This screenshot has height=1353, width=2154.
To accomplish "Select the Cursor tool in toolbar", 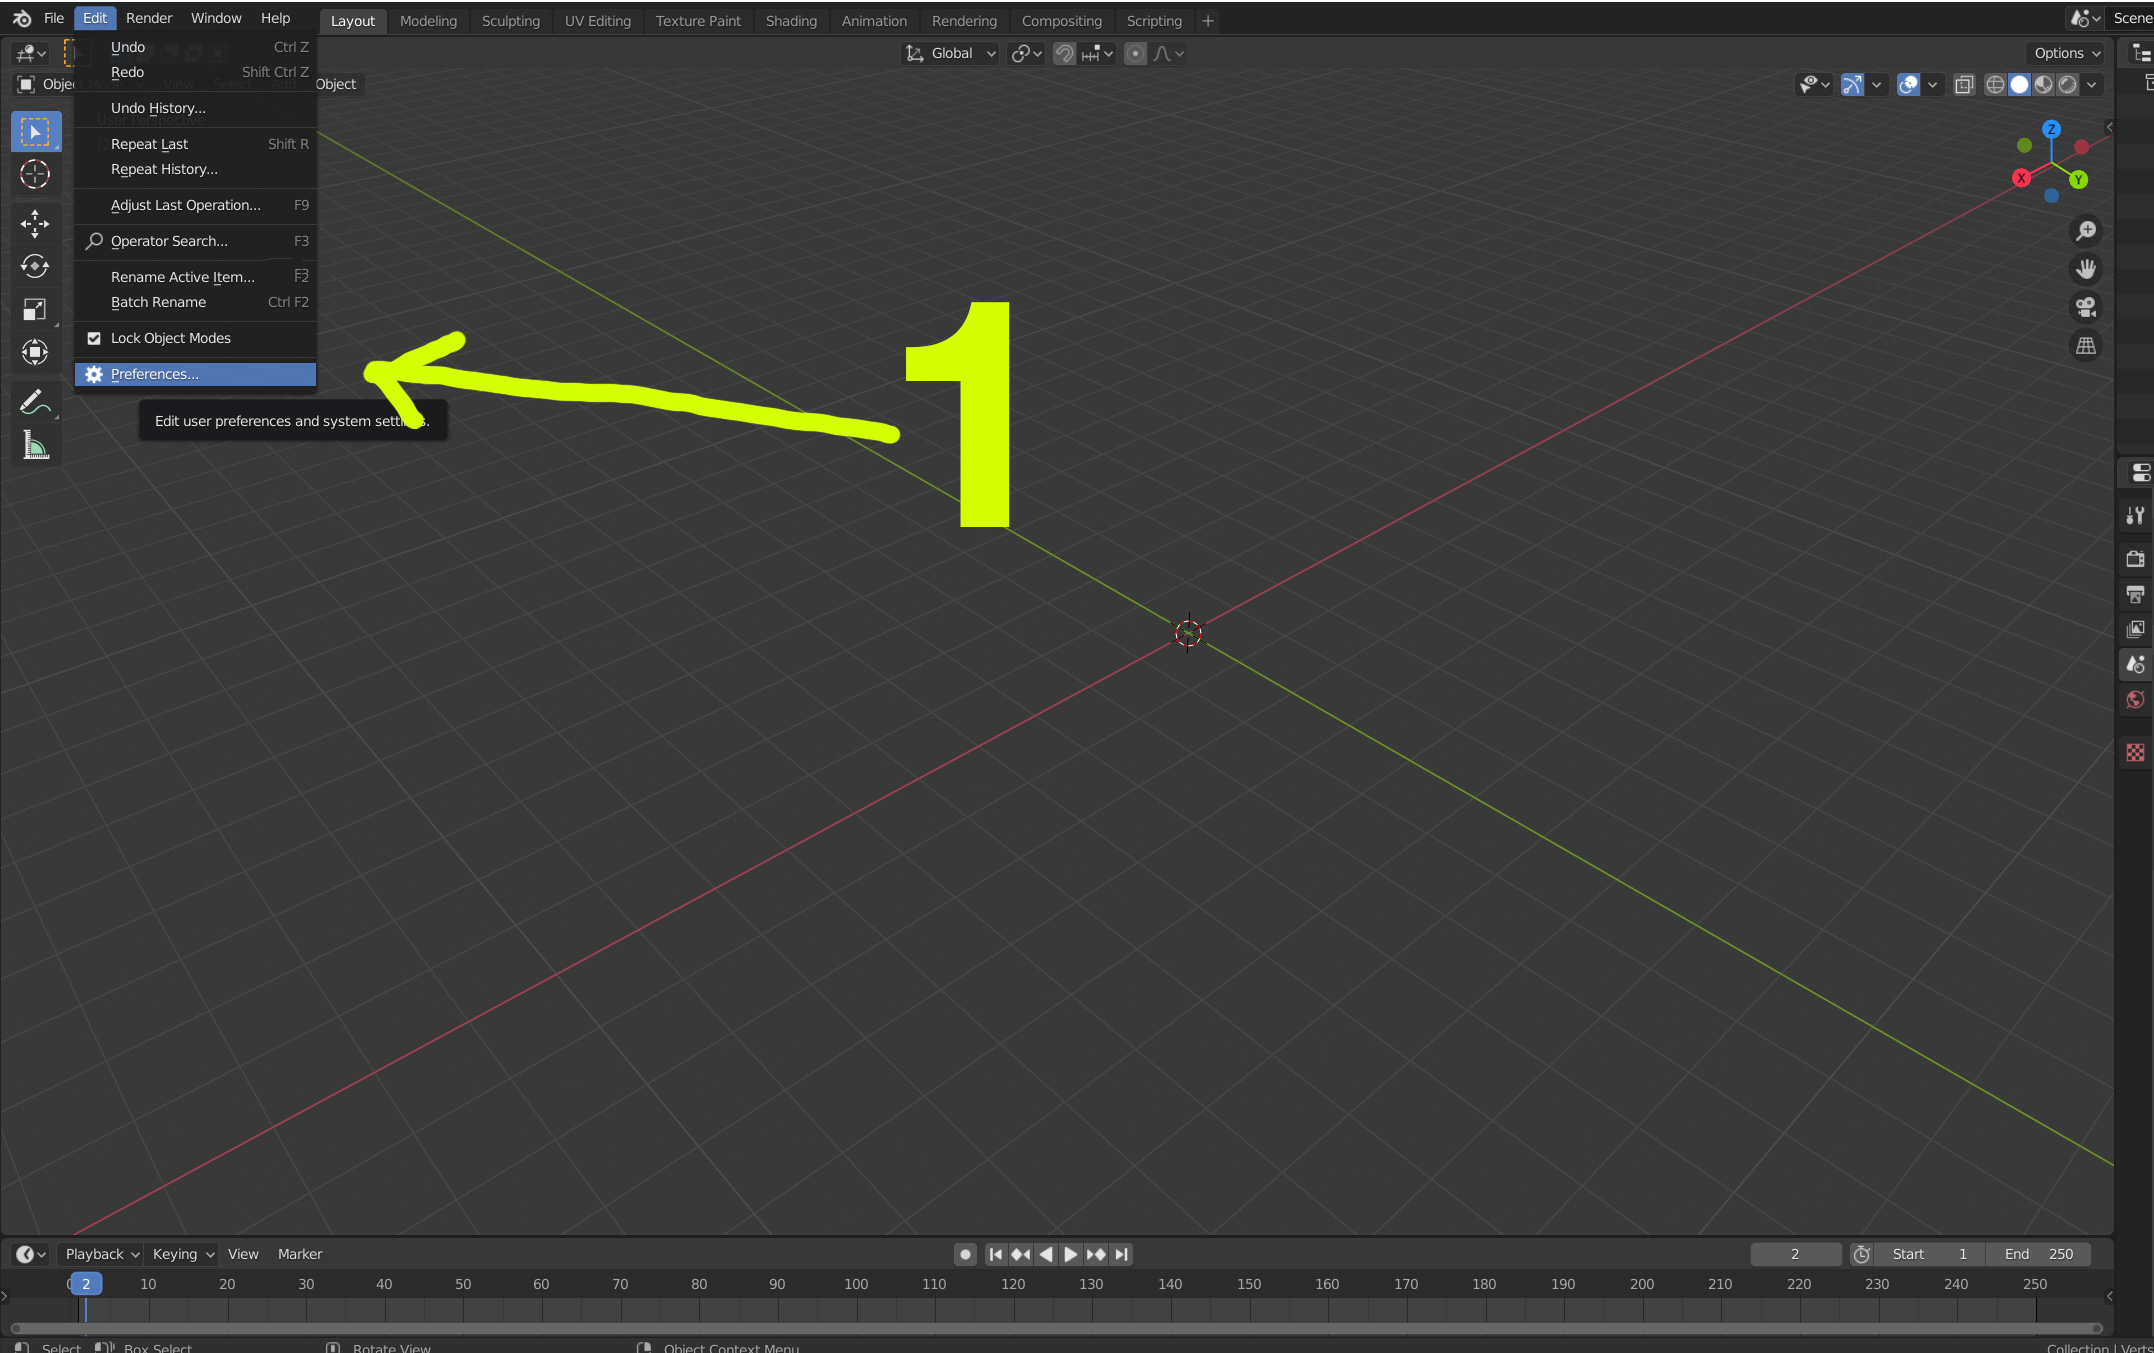I will coord(35,174).
